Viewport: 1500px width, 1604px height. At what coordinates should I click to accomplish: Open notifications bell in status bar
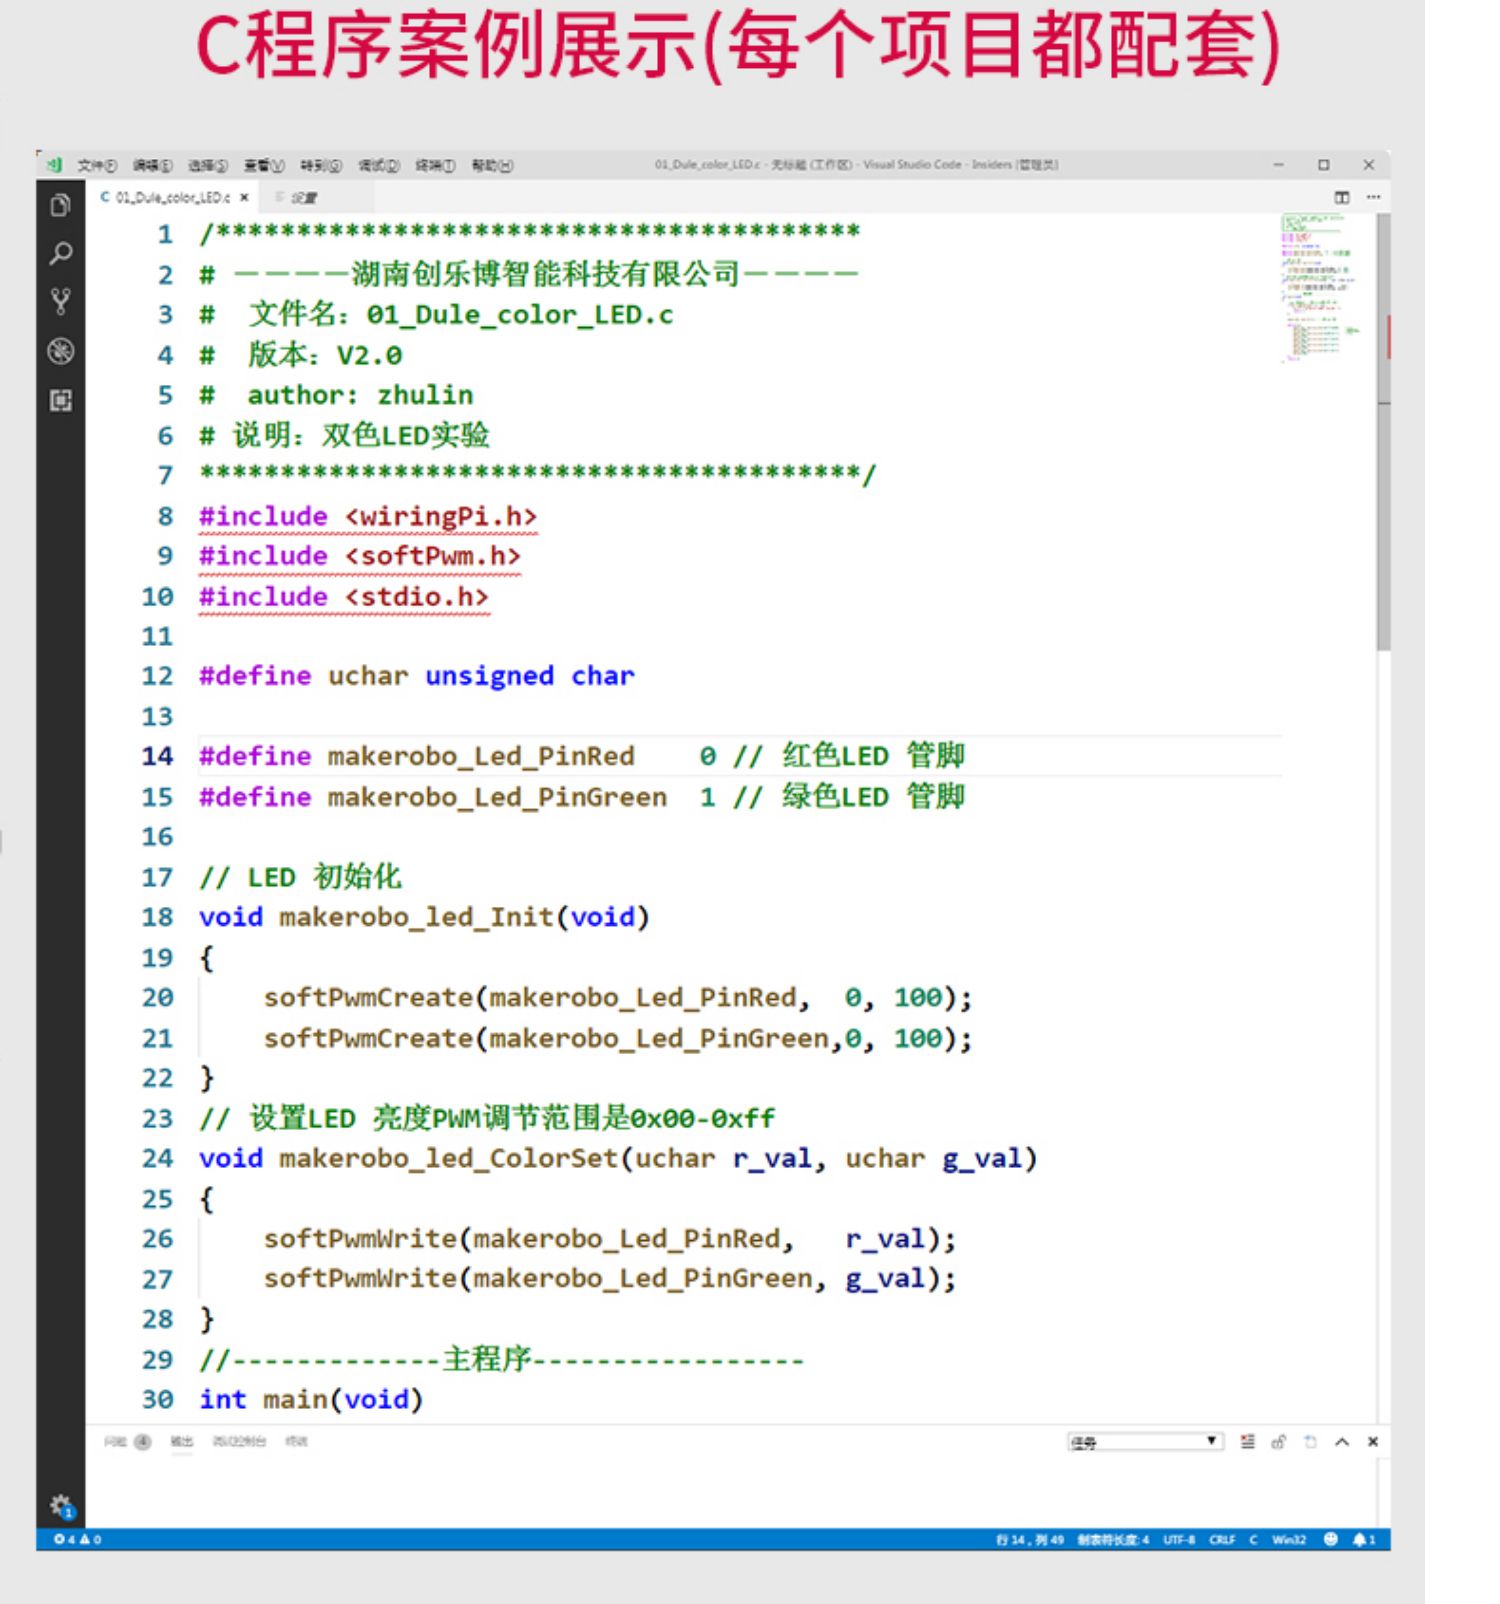point(1364,1539)
